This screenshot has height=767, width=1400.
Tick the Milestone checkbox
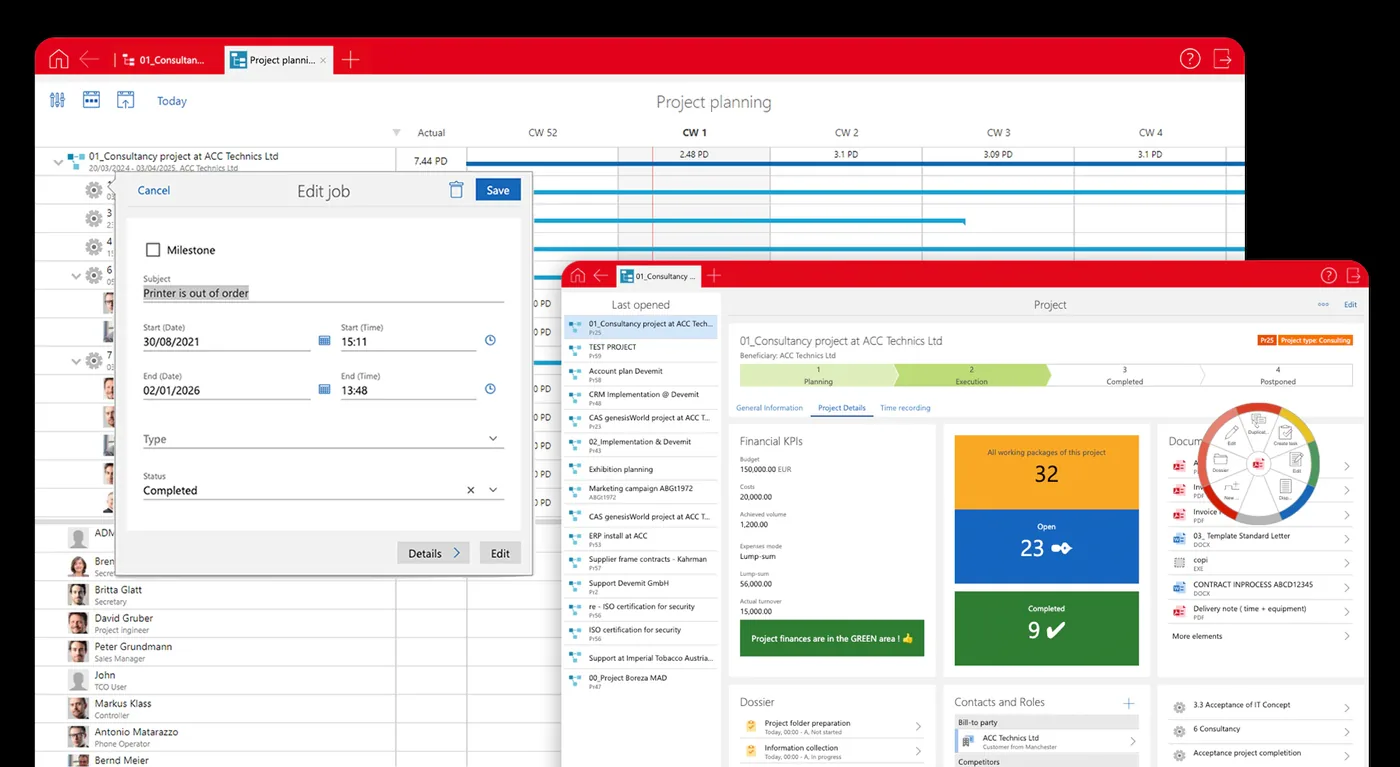(x=153, y=250)
